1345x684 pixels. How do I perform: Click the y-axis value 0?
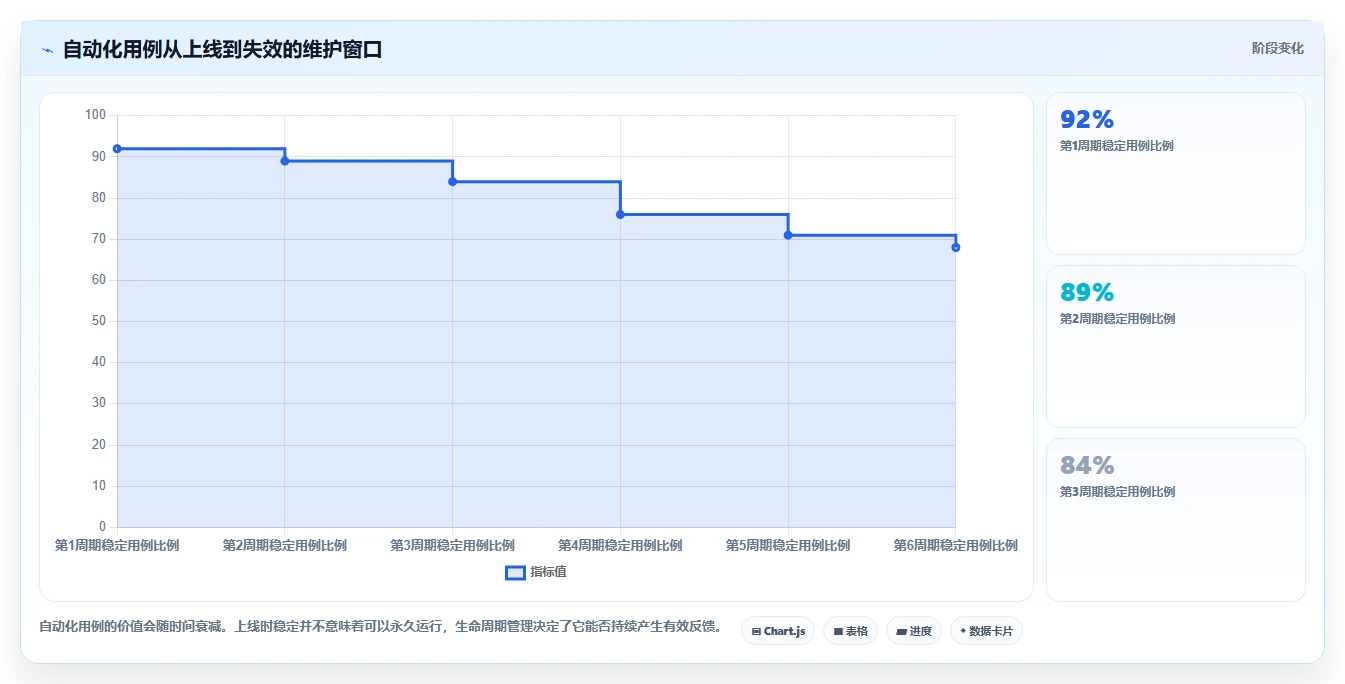(x=102, y=527)
